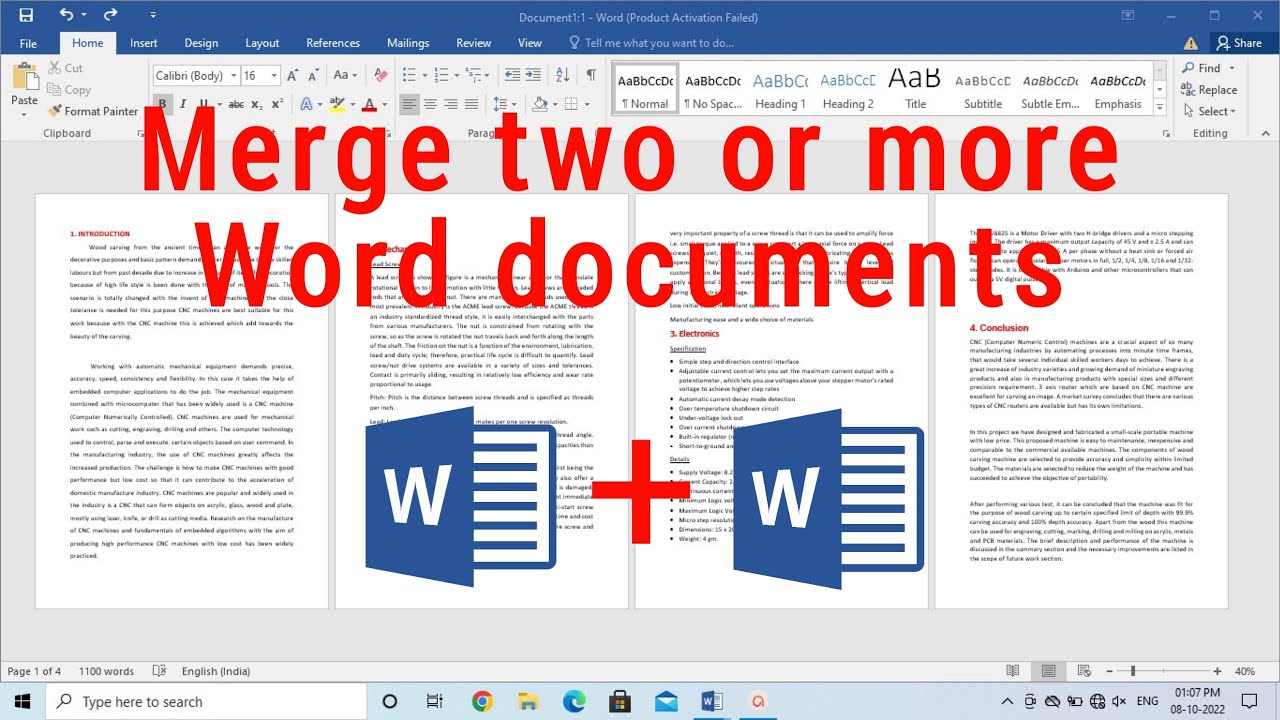Open Microsoft Edge from the taskbar
This screenshot has width=1280, height=720.
(574, 701)
